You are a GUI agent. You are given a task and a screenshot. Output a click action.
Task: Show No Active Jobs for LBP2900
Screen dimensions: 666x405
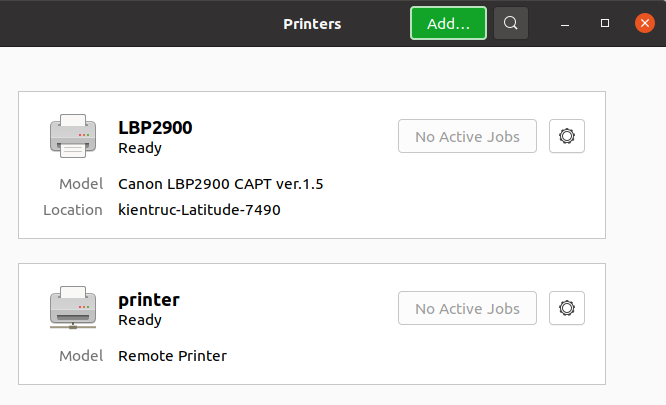(x=467, y=136)
